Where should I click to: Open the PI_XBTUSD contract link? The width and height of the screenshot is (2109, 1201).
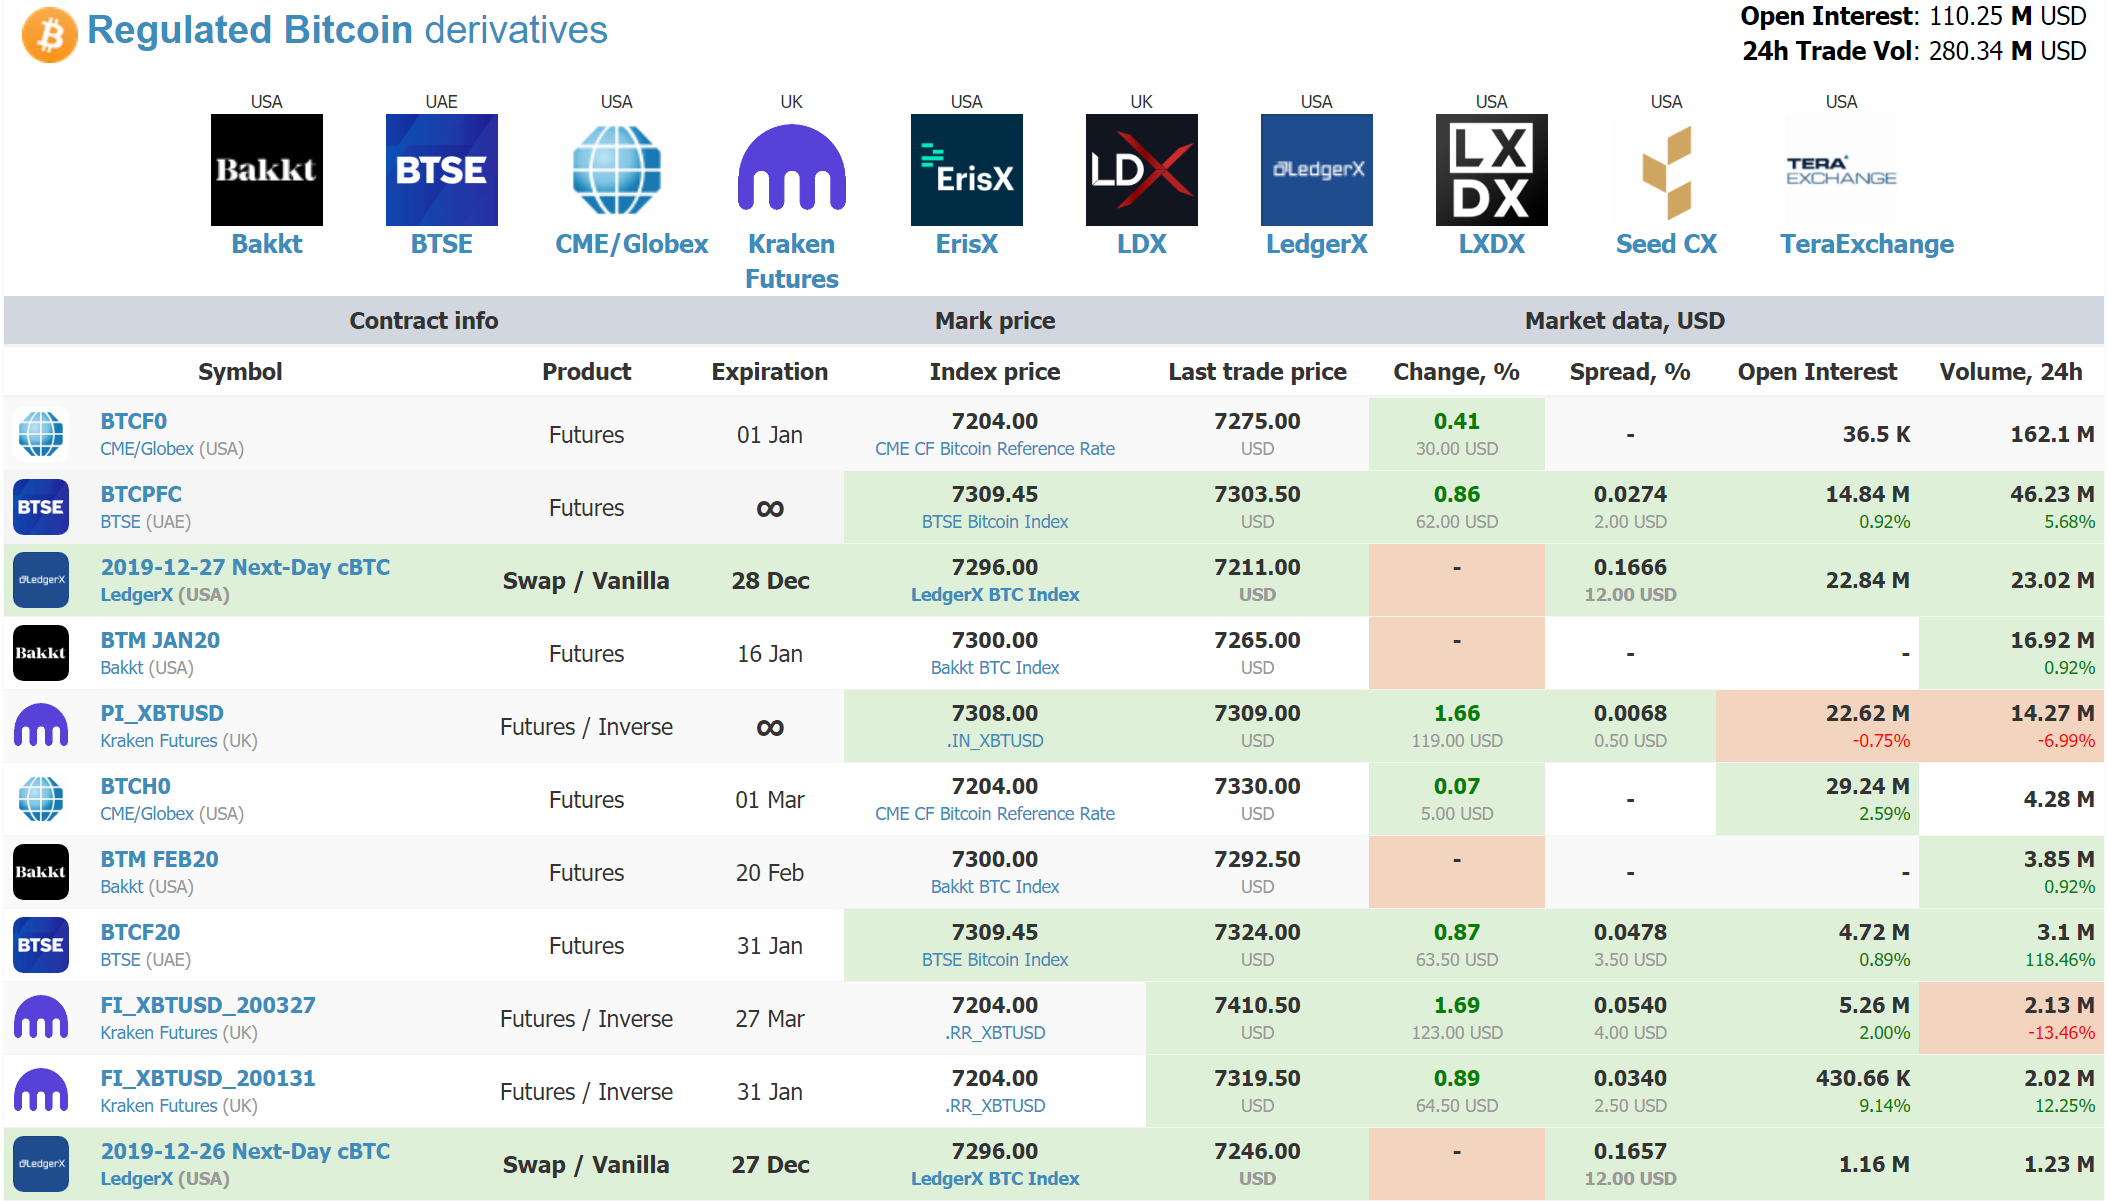pyautogui.click(x=163, y=713)
